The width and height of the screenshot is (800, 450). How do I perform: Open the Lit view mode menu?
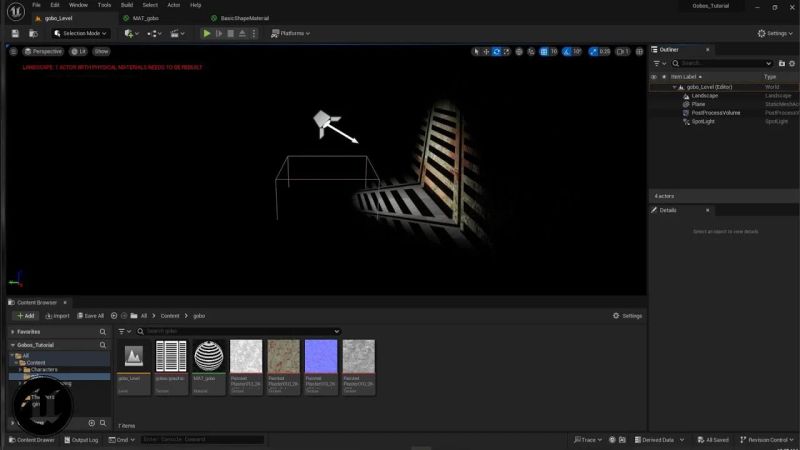[x=79, y=52]
